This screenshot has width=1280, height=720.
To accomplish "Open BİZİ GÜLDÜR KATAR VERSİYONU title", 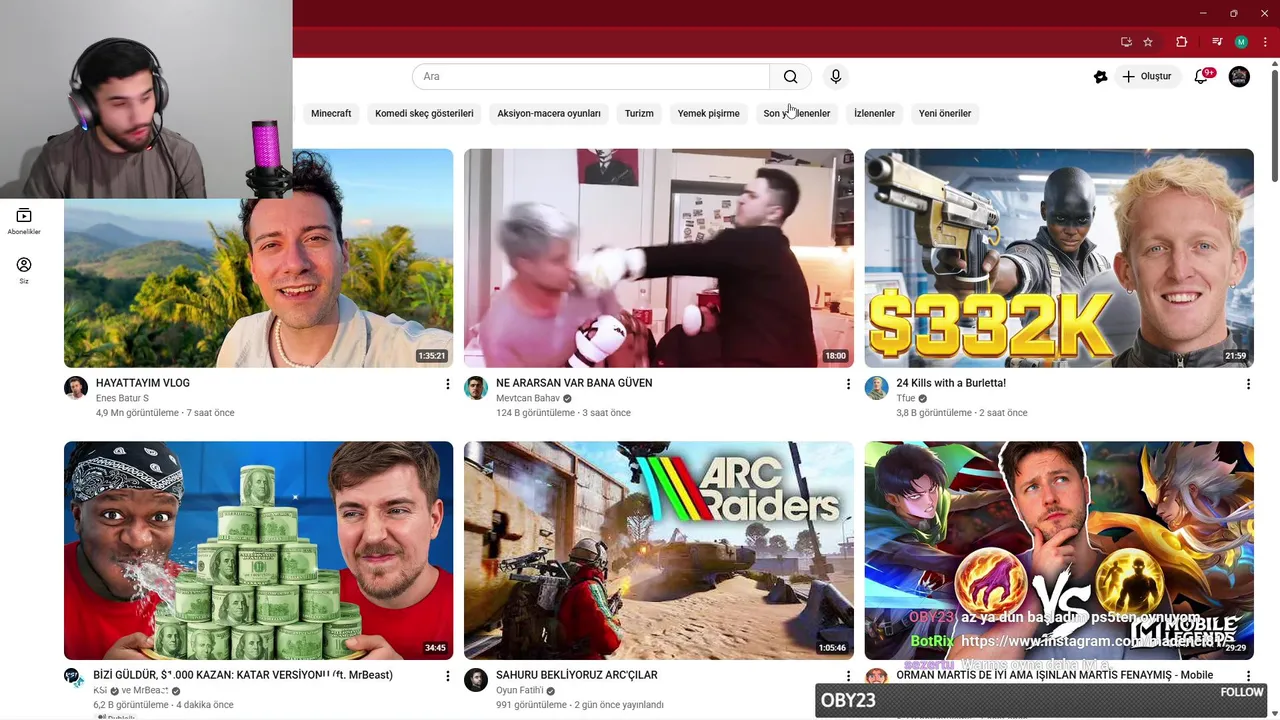I will coord(243,675).
